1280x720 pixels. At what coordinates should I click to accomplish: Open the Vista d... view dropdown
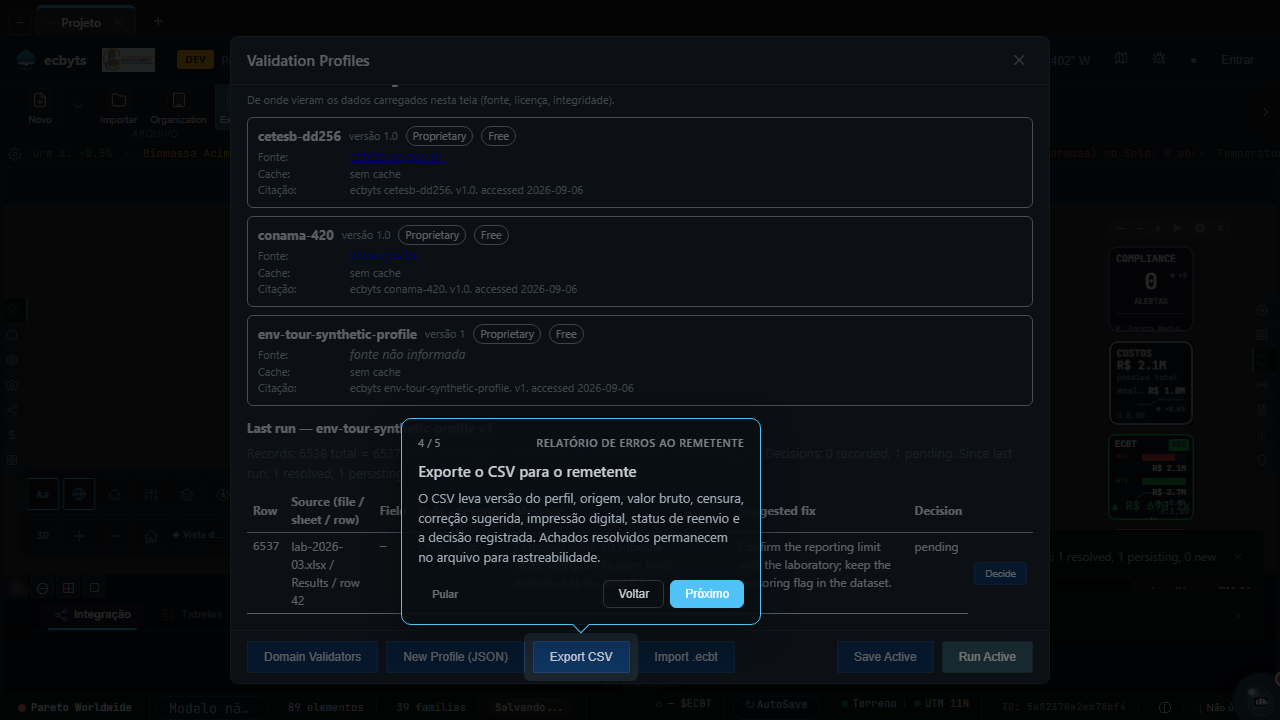coord(199,535)
